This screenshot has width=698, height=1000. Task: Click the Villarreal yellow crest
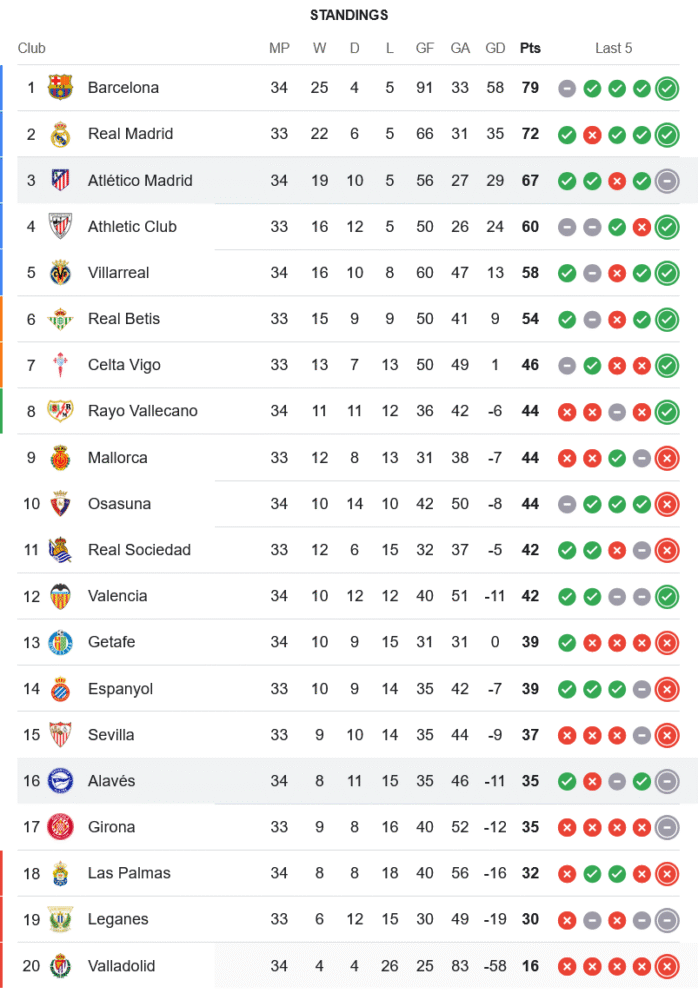(60, 272)
